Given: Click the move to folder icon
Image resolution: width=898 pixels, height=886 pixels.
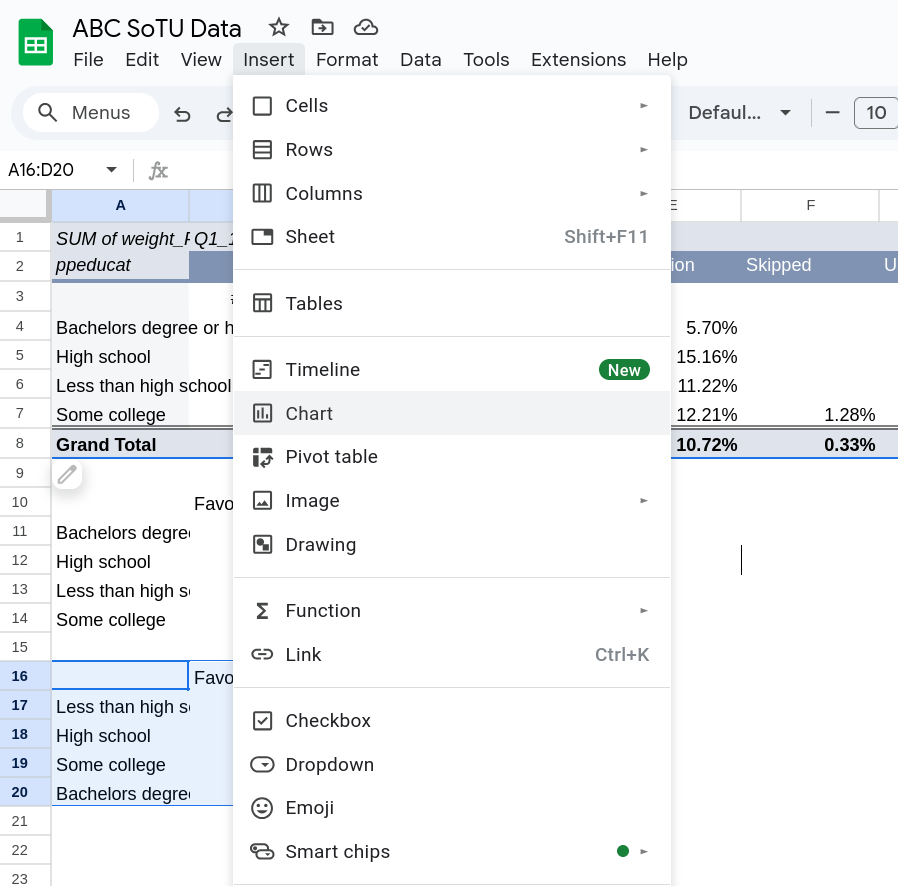Looking at the screenshot, I should coord(322,28).
